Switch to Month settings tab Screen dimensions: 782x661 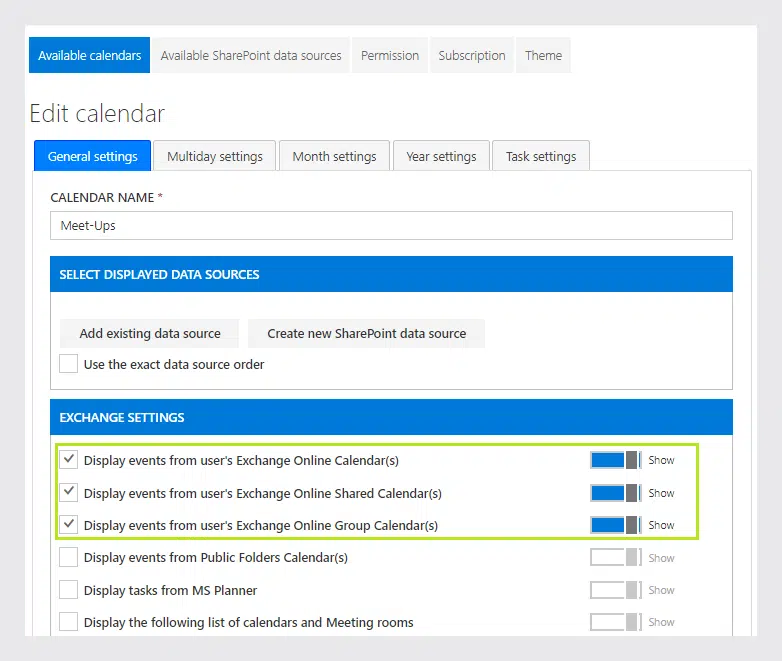[334, 156]
